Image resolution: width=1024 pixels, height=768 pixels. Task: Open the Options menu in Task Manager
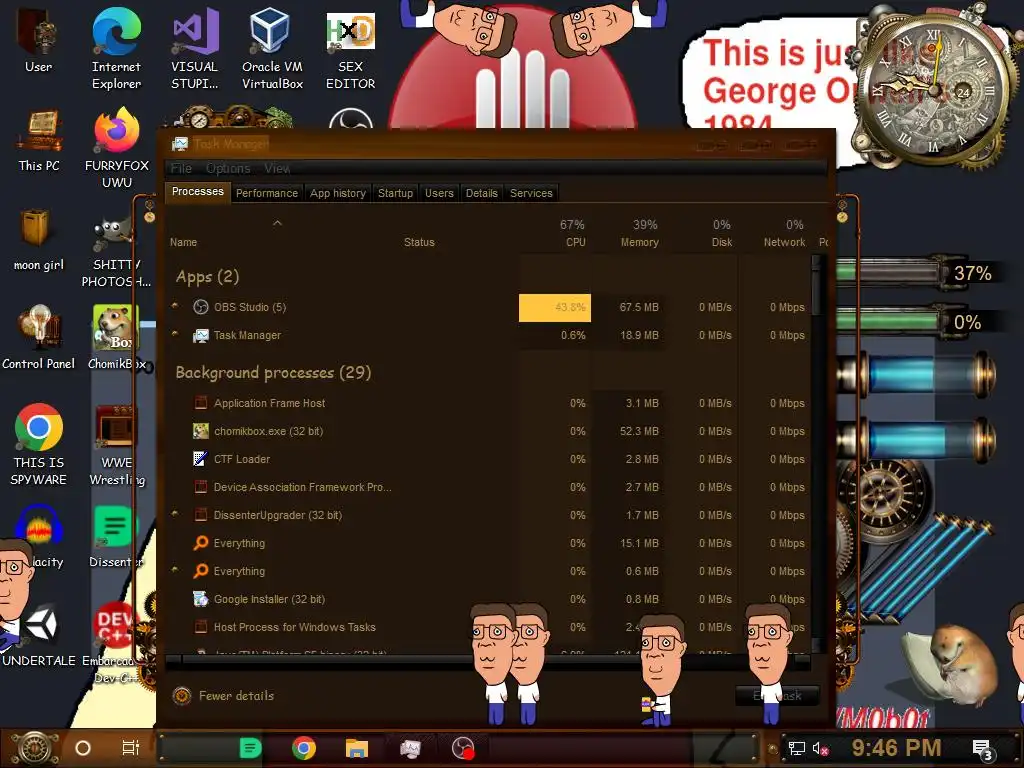click(x=228, y=168)
